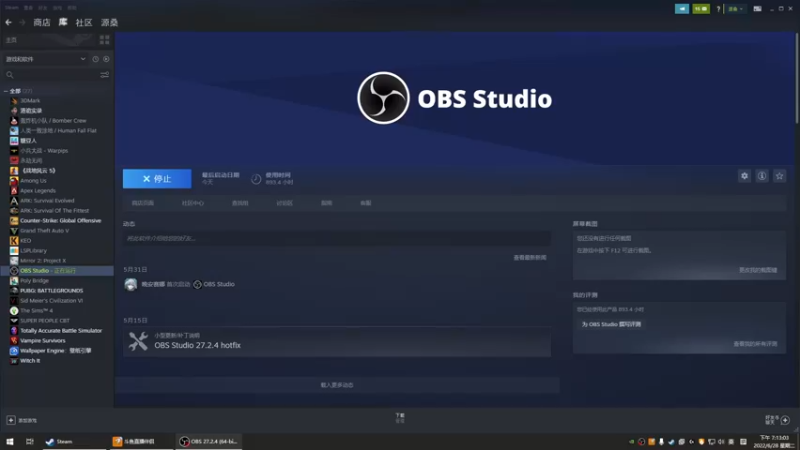Switch to OBS 27.2.4 taskbar window
This screenshot has width=800, height=450.
pyautogui.click(x=209, y=441)
